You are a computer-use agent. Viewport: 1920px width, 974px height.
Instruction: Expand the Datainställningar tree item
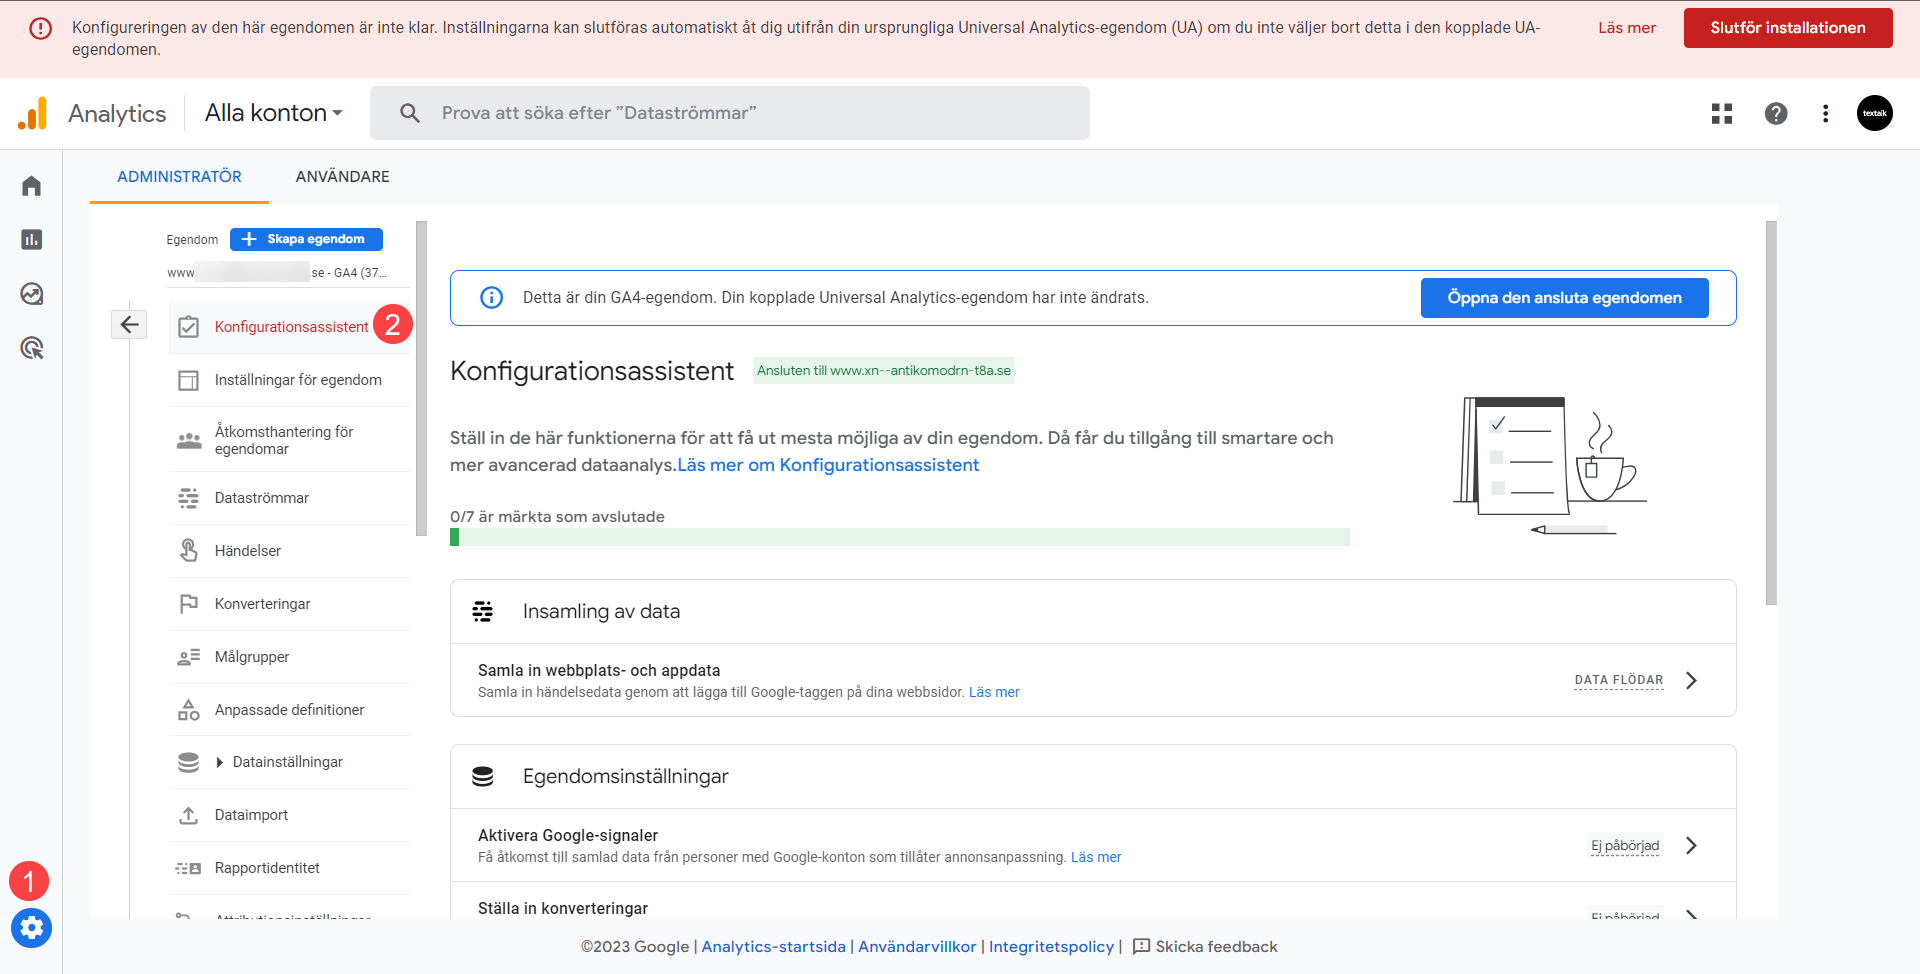[220, 763]
